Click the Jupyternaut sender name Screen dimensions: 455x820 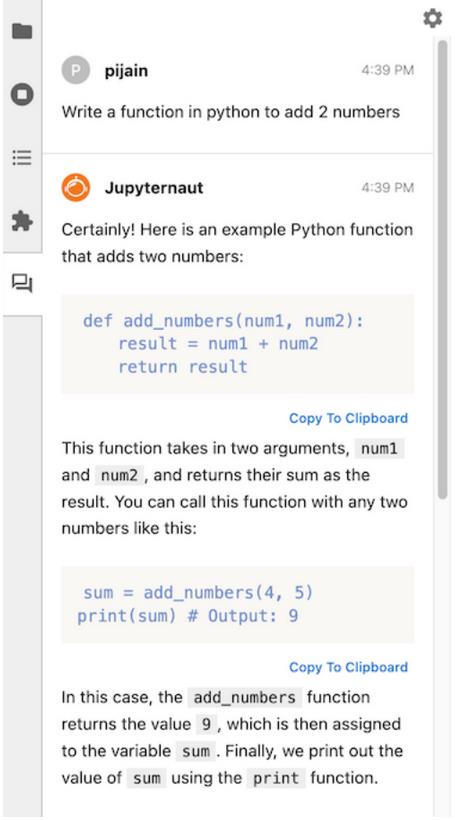click(154, 188)
